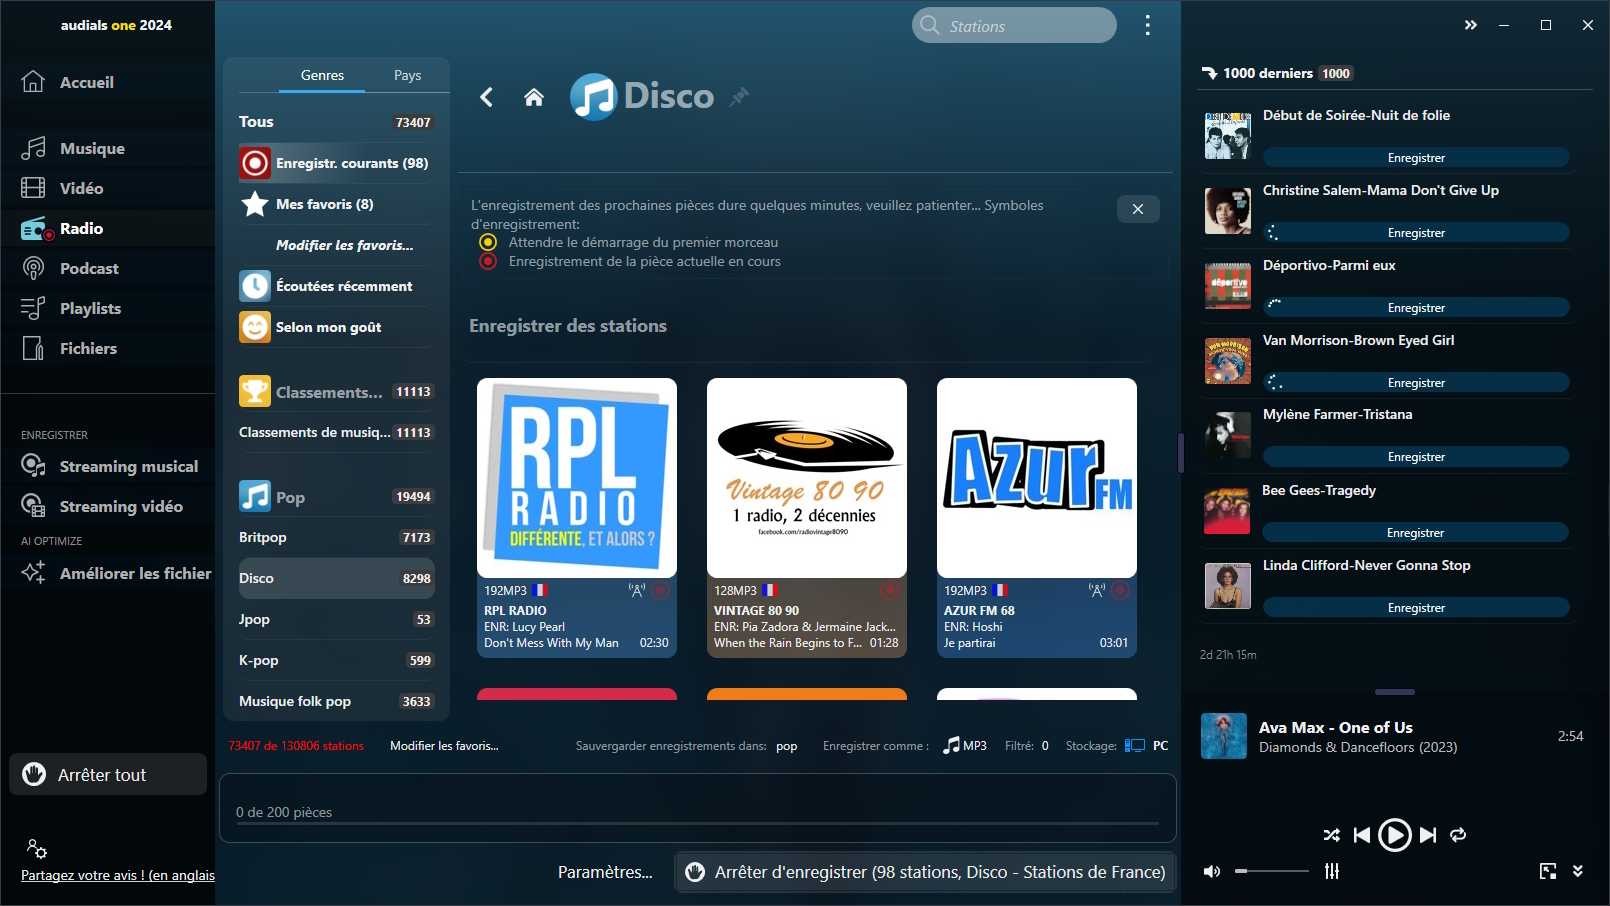Open Paramètres... settings

pyautogui.click(x=605, y=872)
